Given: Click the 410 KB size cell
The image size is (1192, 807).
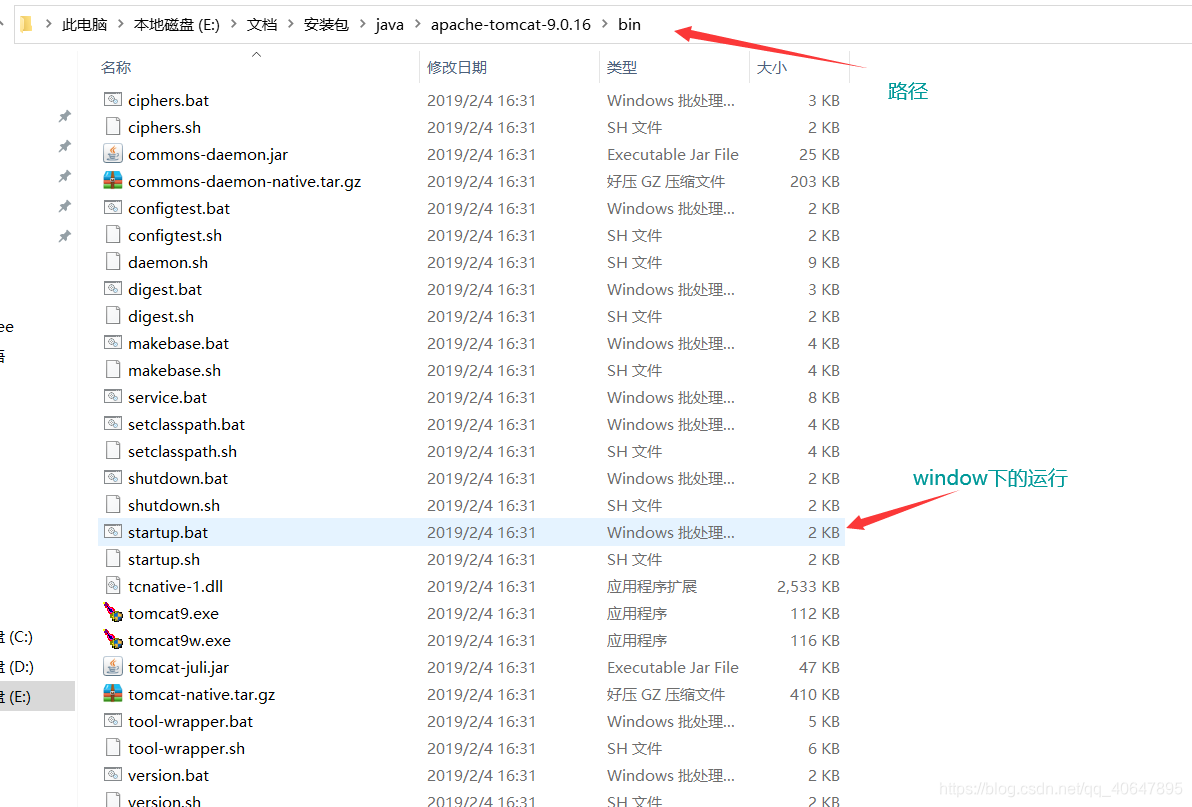Looking at the screenshot, I should click(815, 694).
